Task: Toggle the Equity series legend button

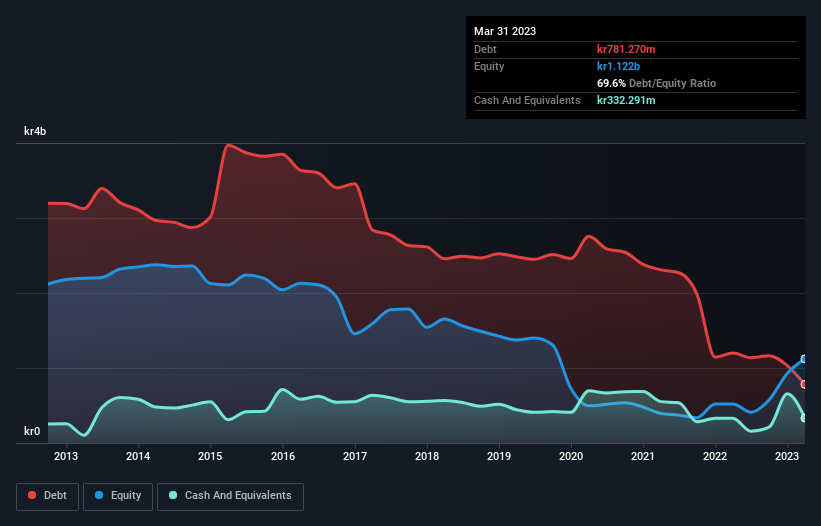Action: tap(118, 496)
